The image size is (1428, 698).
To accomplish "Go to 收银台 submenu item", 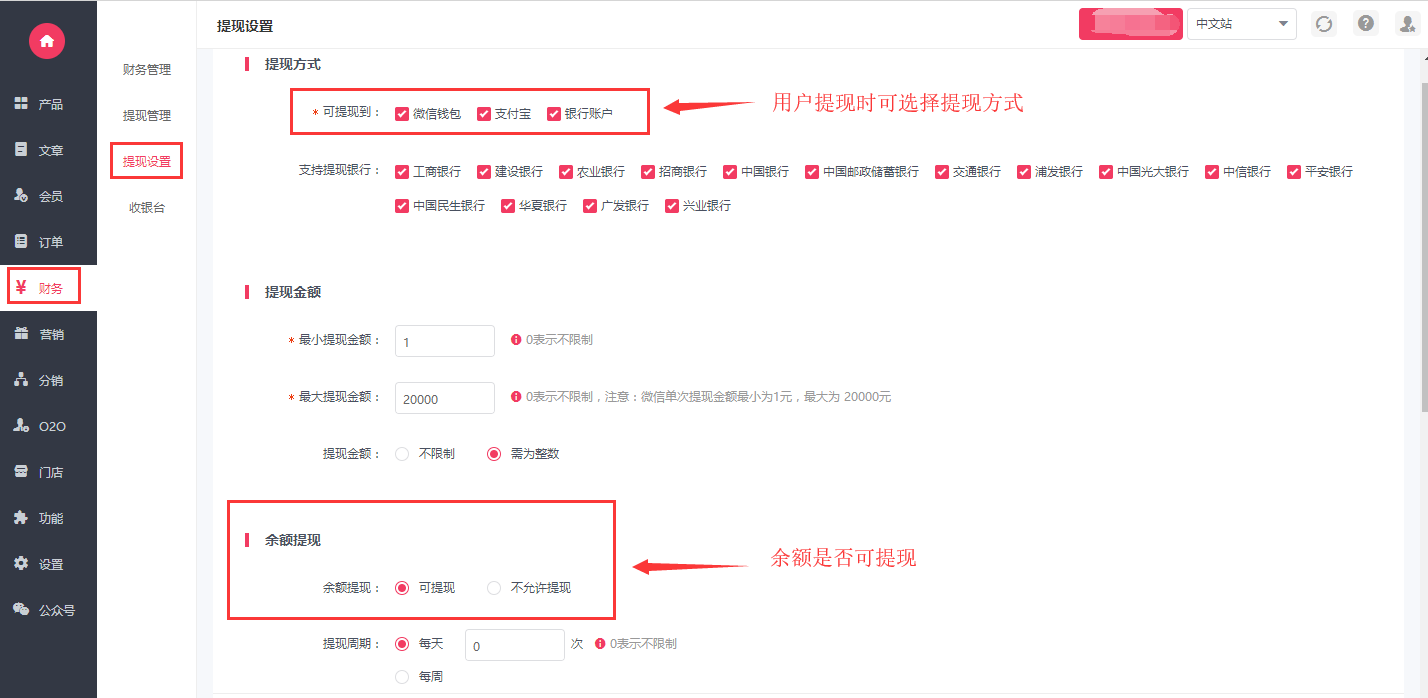I will (147, 208).
